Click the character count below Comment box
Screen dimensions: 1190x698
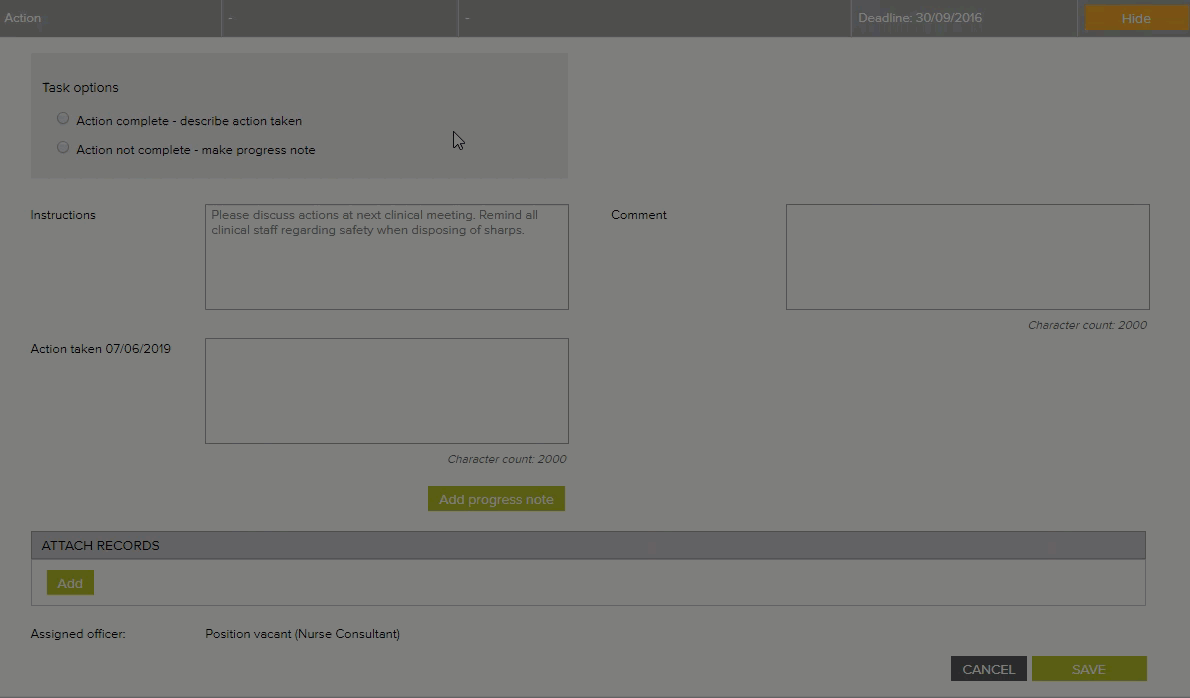[1087, 325]
